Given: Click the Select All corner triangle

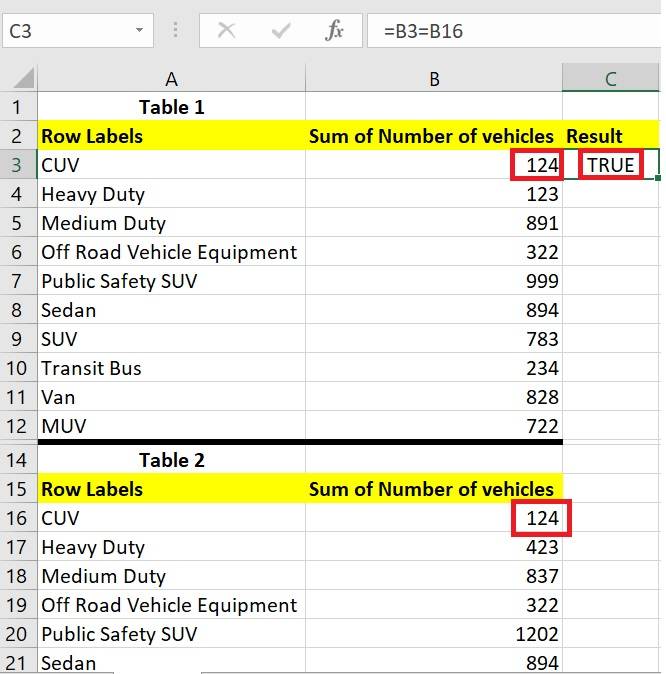Looking at the screenshot, I should point(21,79).
